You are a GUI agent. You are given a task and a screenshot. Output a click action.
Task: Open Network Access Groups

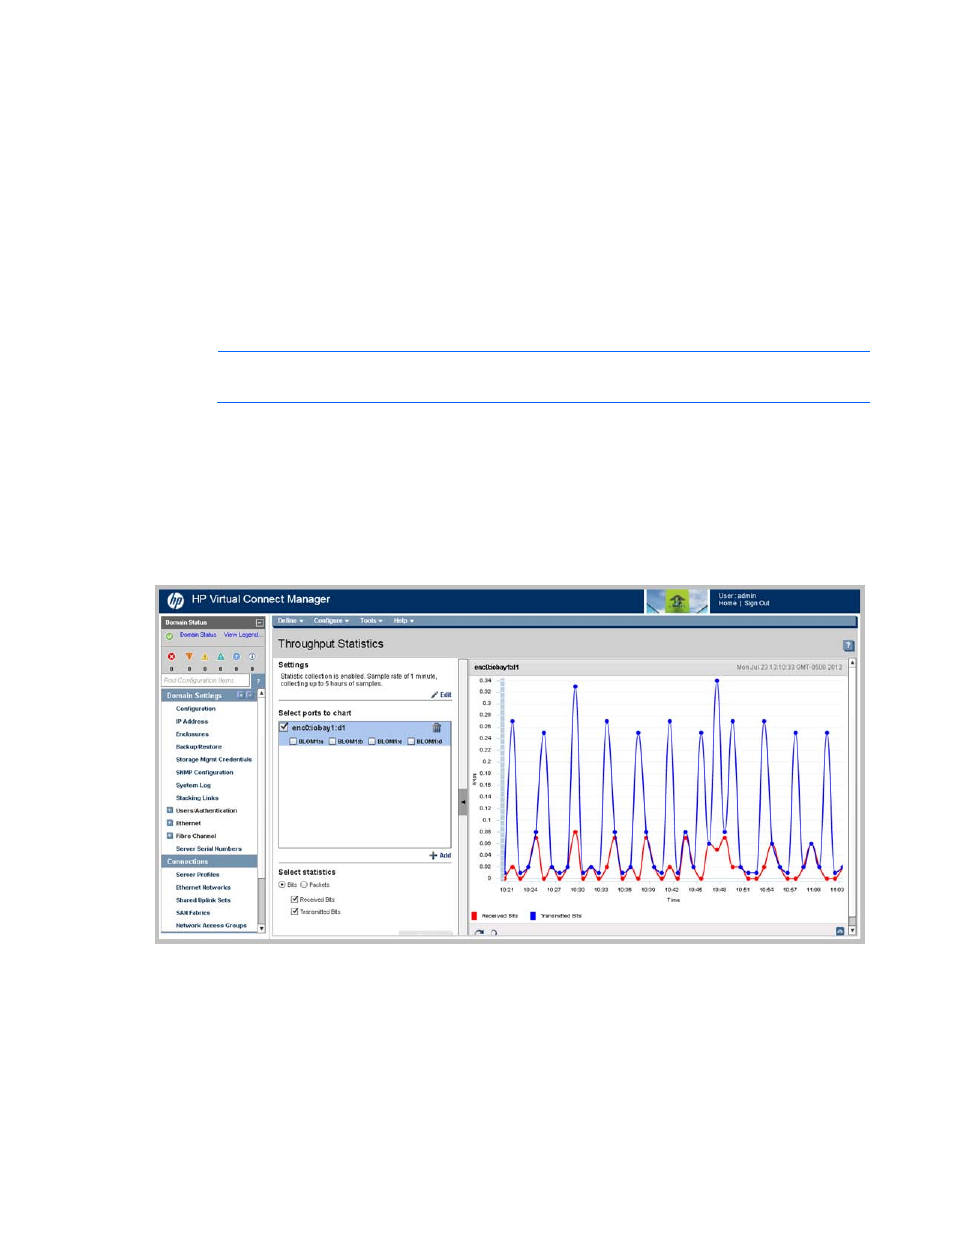[211, 926]
